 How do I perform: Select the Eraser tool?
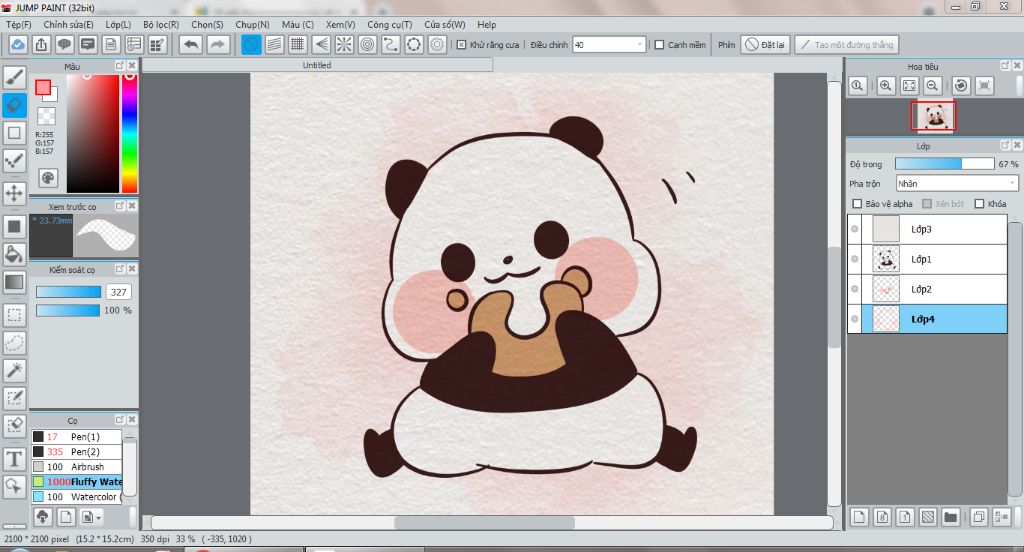point(14,105)
